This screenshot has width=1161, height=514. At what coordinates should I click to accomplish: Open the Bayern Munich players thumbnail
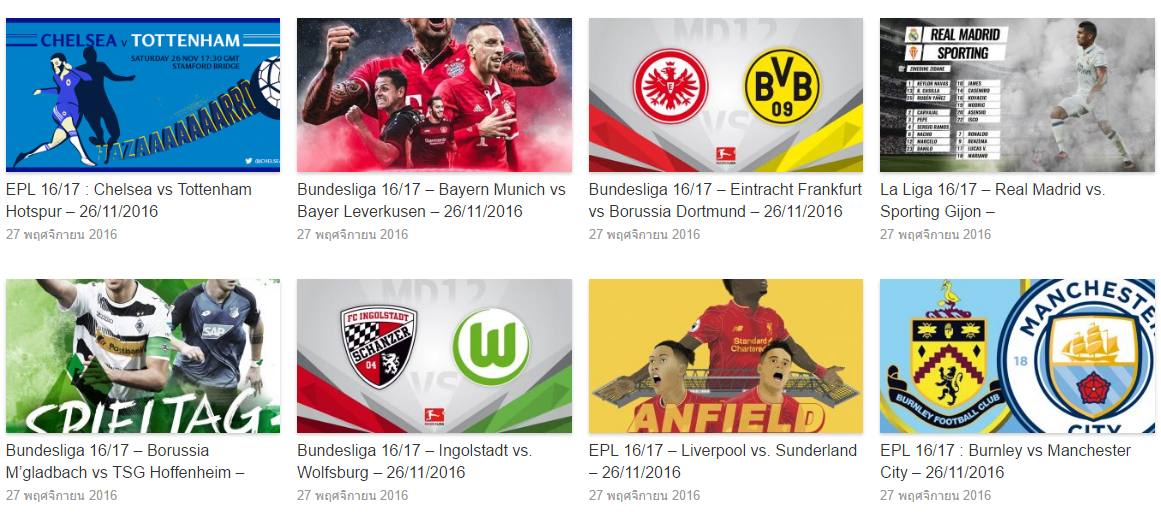tap(434, 95)
